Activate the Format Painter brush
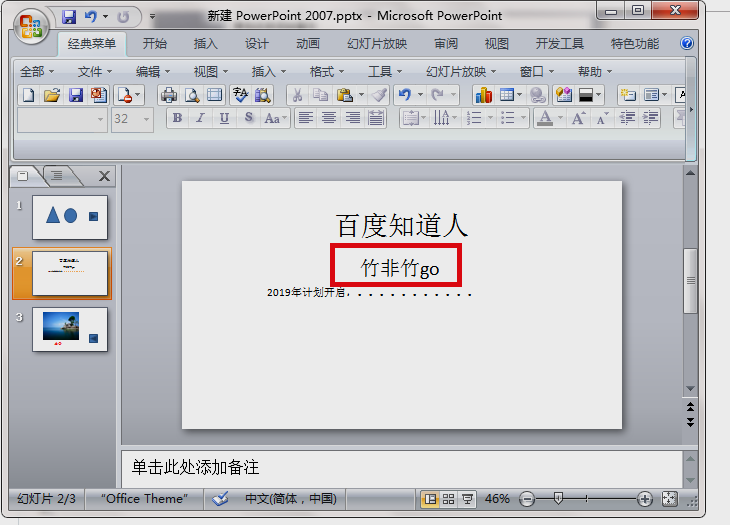730x525 pixels. click(x=379, y=95)
